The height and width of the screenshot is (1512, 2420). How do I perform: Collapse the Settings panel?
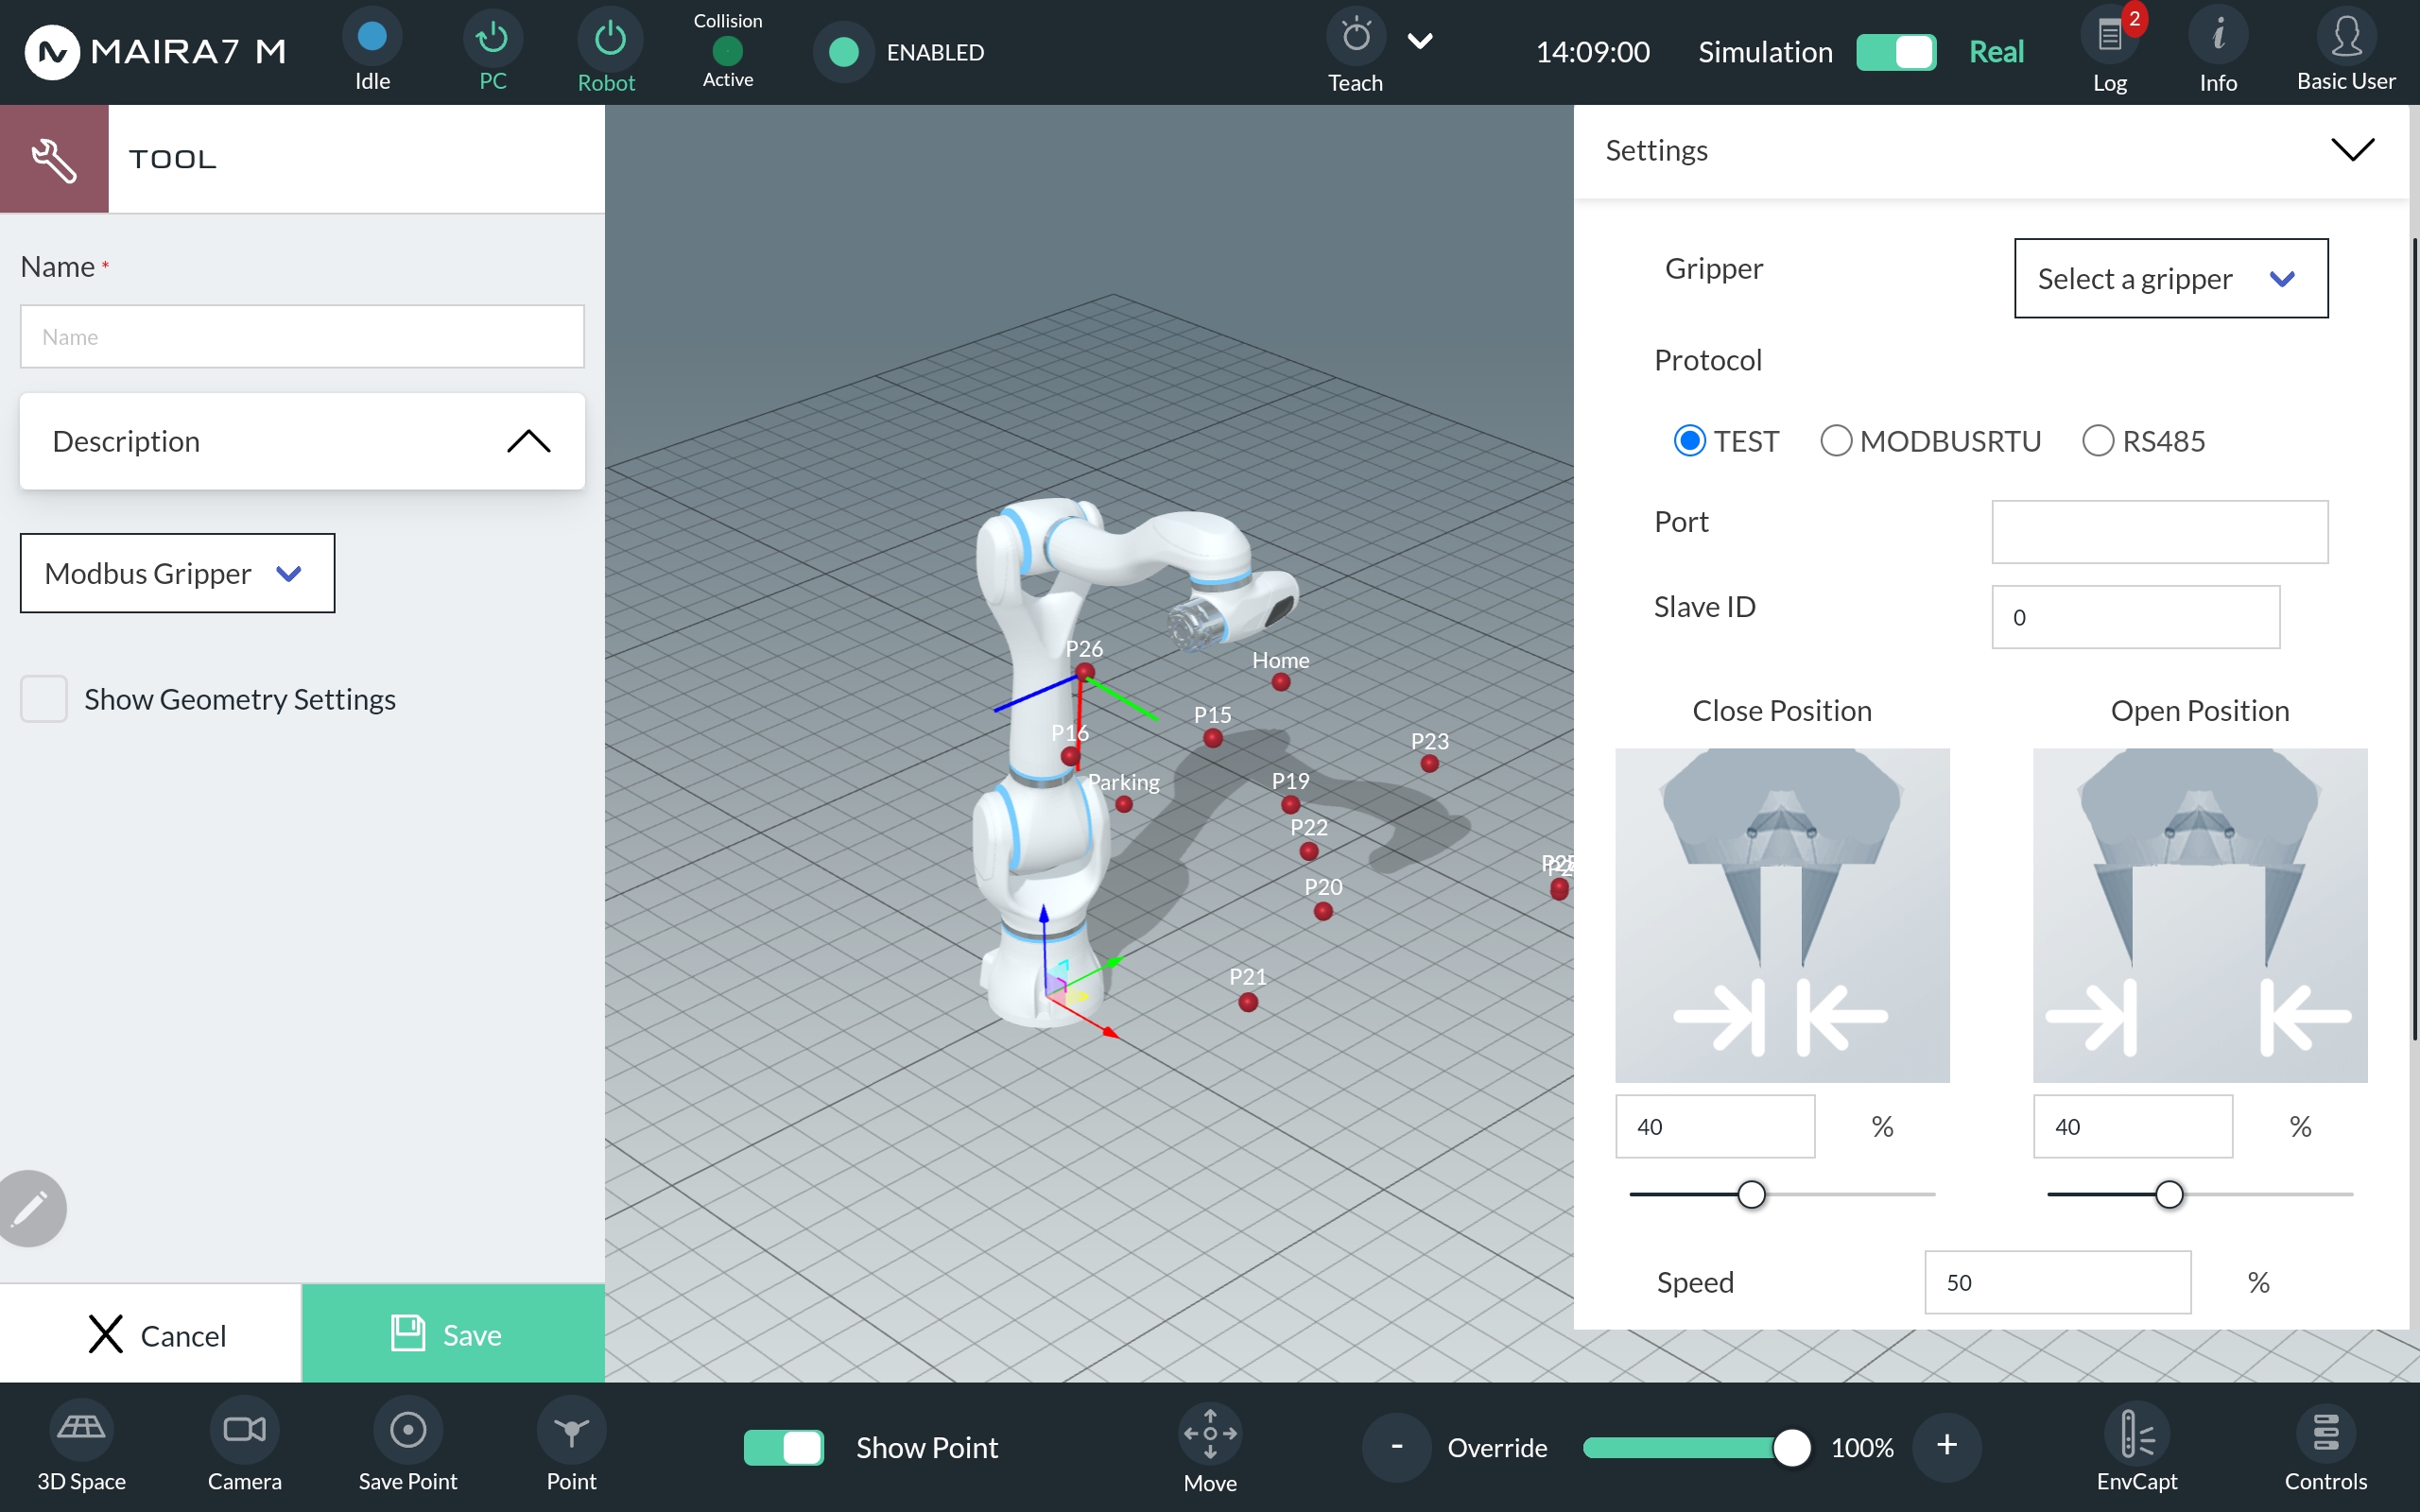2352,150
